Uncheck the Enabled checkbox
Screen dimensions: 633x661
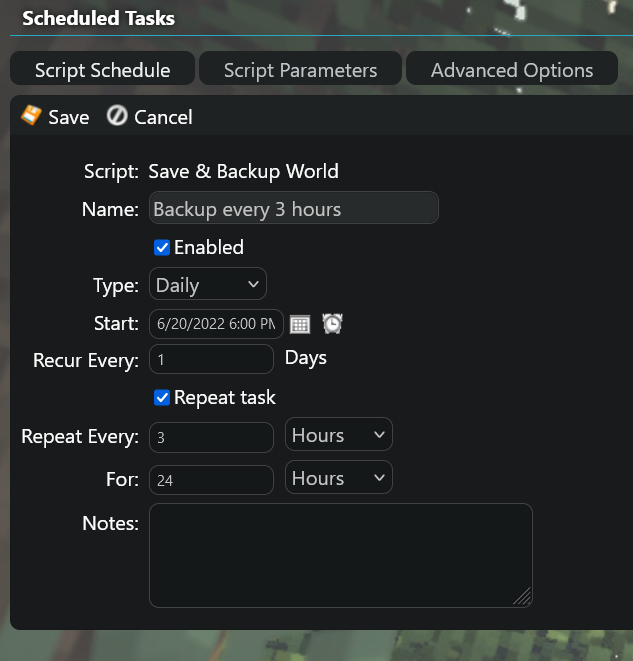[162, 248]
